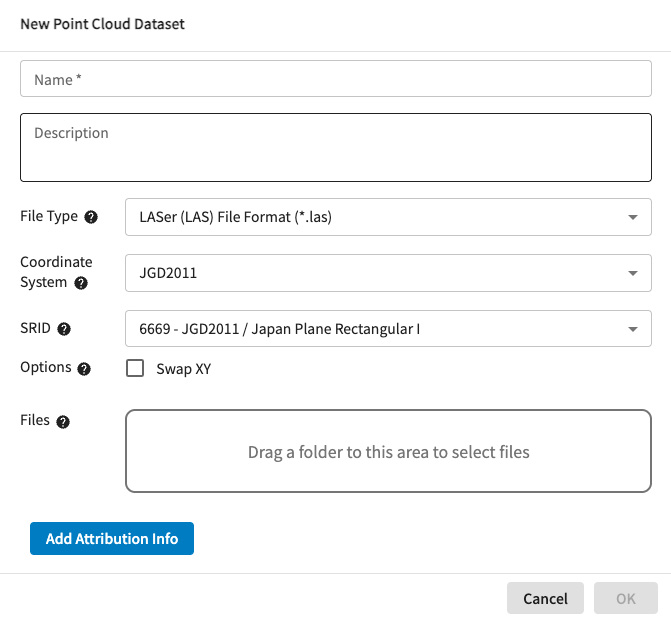The image size is (671, 622).
Task: Enable the Swap XY checkbox
Action: coord(136,369)
